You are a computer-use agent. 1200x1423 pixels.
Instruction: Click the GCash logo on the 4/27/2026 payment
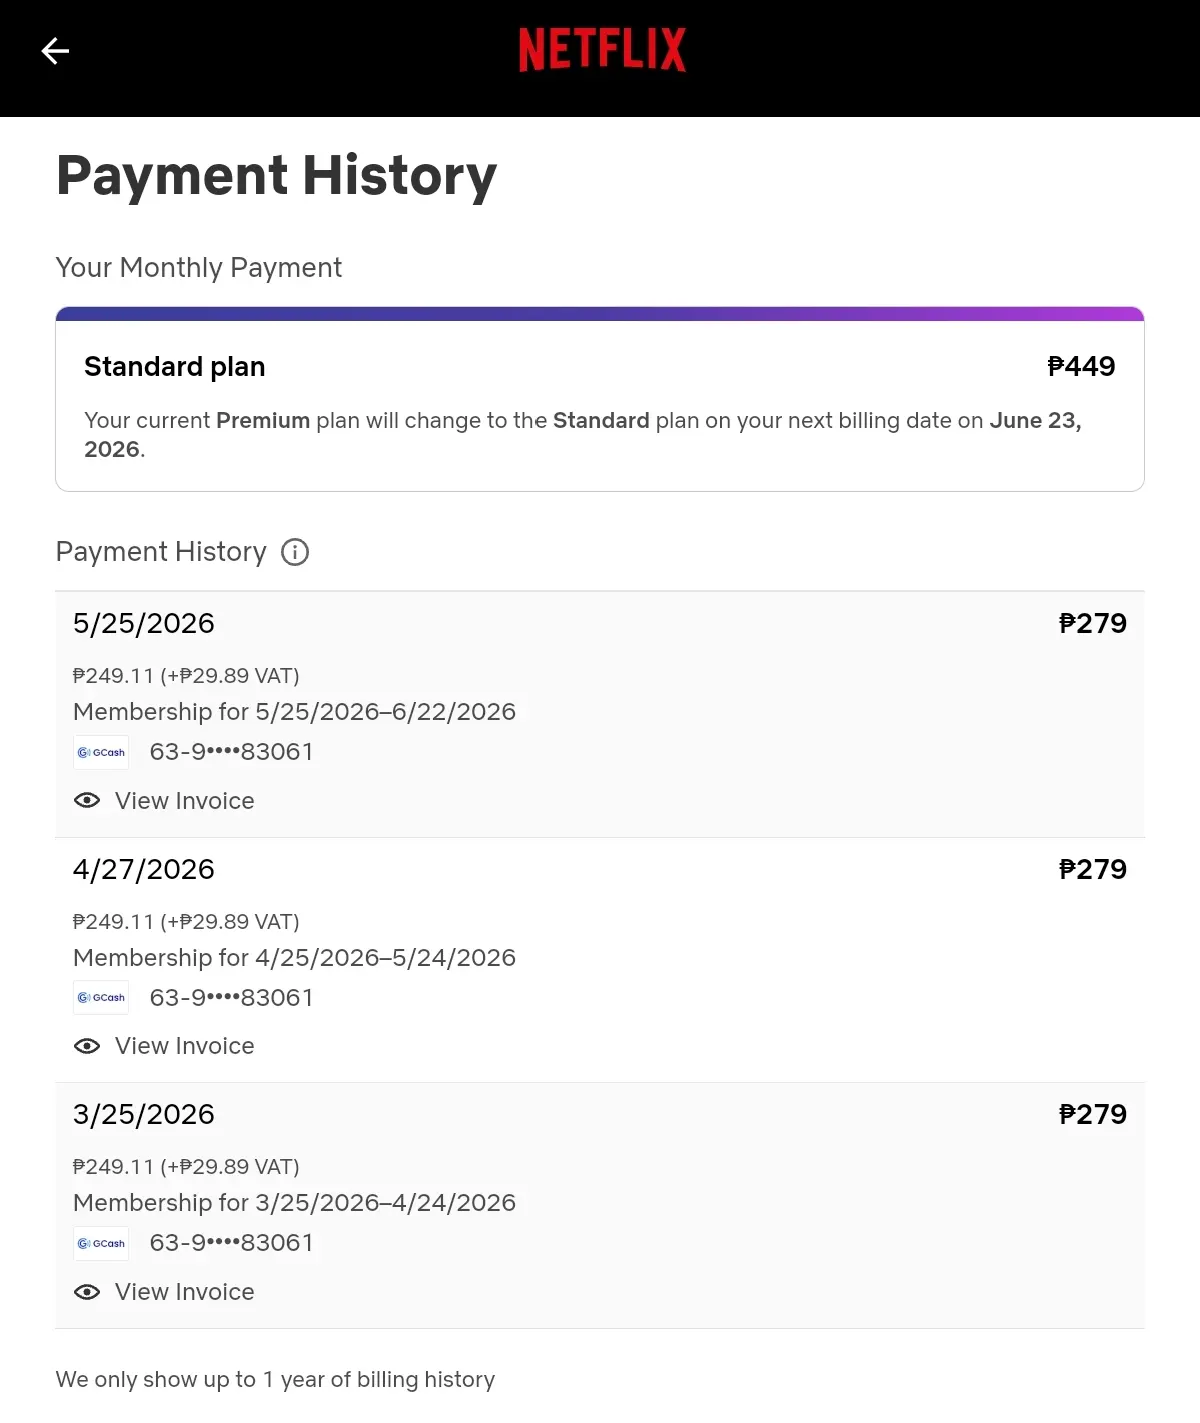[101, 998]
